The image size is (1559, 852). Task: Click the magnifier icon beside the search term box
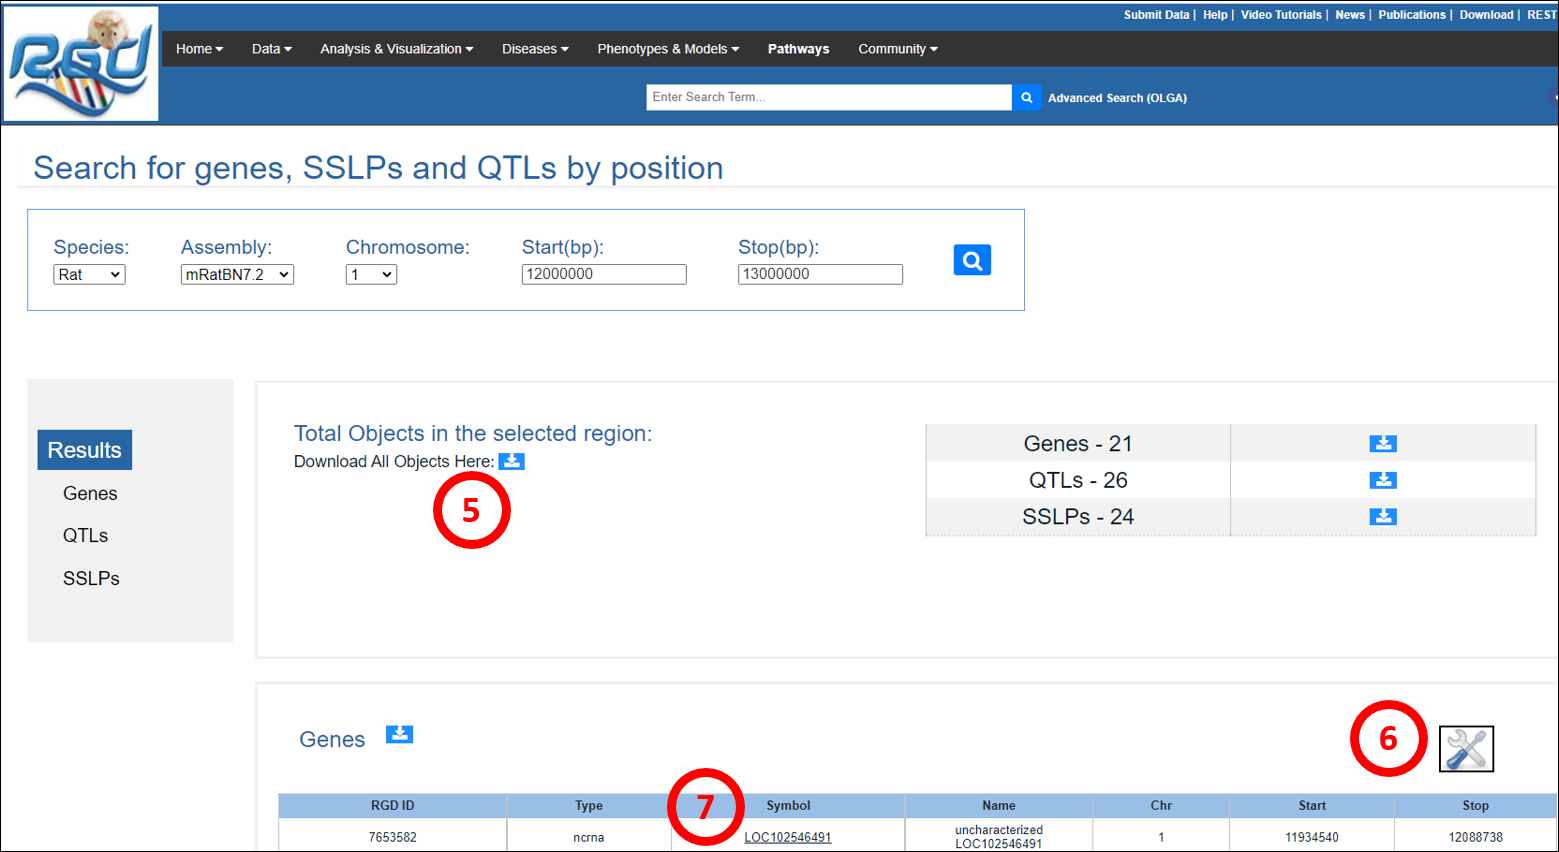point(1026,97)
